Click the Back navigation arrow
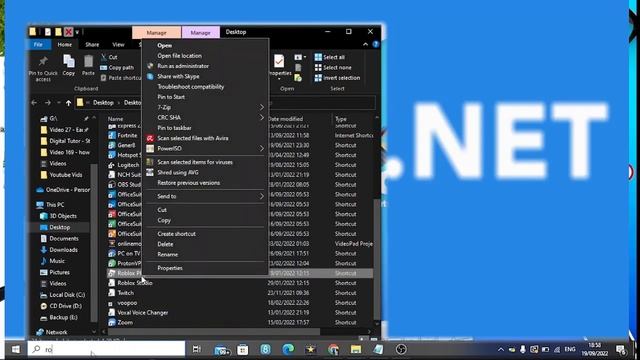This screenshot has width=640, height=360. point(34,103)
